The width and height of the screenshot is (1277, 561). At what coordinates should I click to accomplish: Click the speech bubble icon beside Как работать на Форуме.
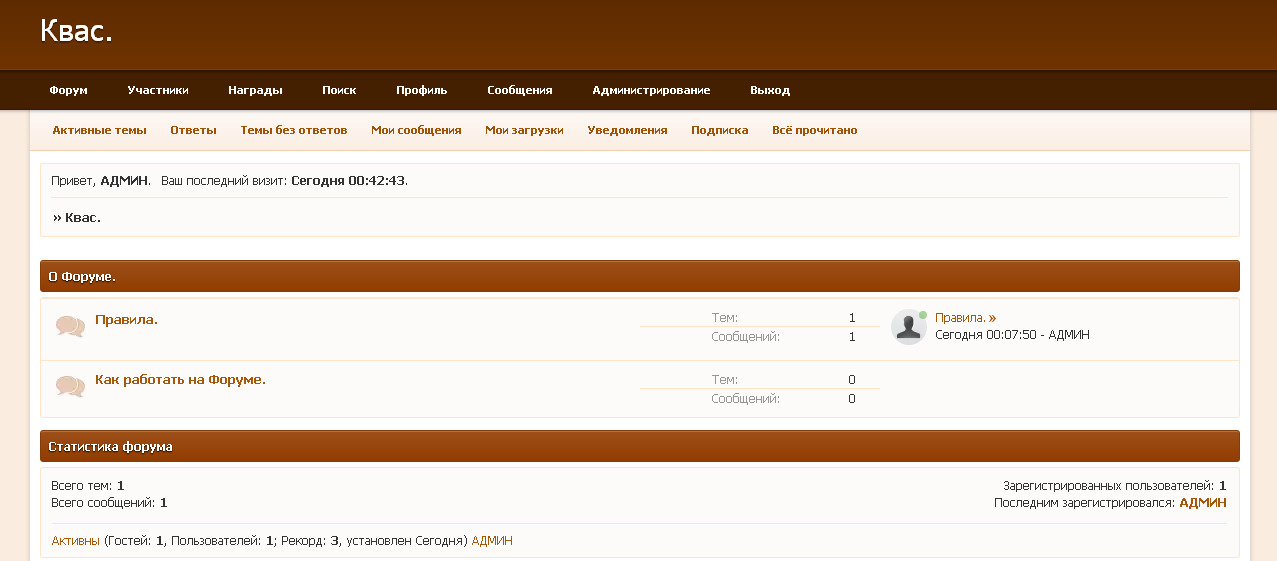(70, 386)
